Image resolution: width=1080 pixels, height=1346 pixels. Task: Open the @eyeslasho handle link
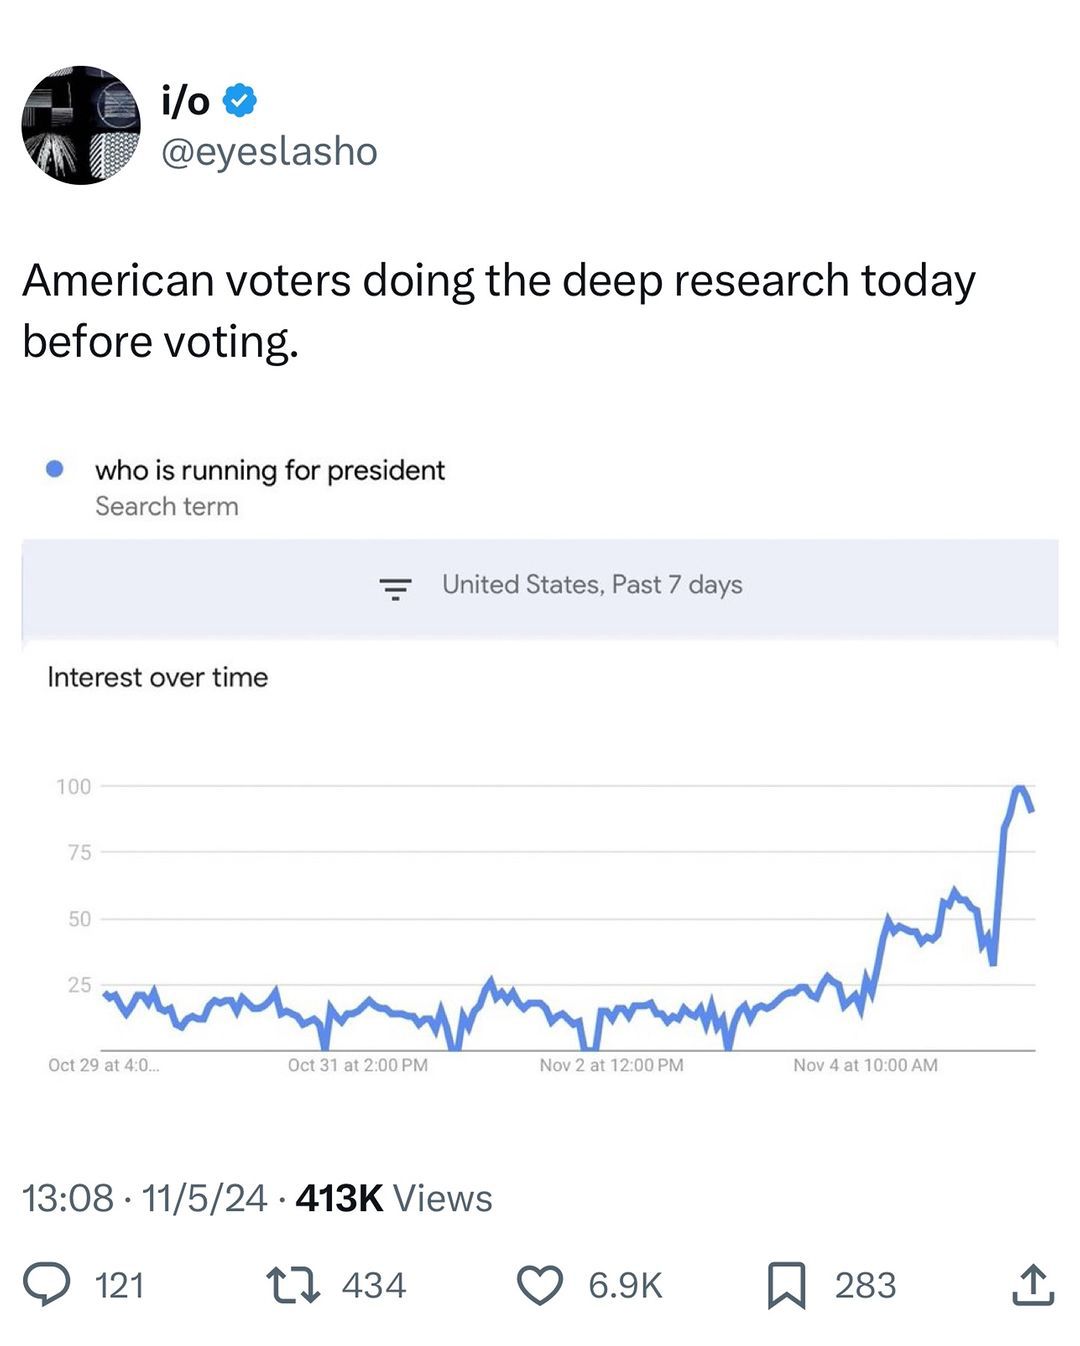pos(269,151)
